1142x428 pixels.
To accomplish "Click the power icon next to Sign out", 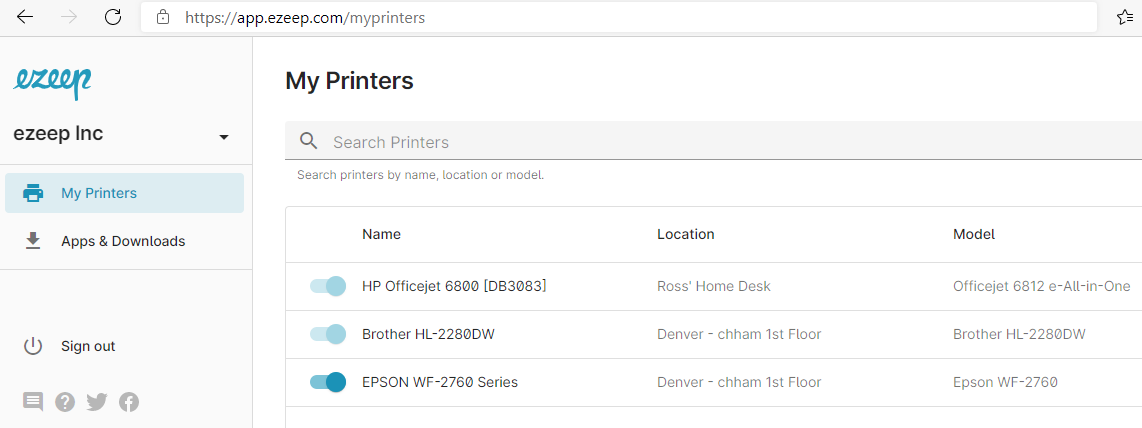I will click(x=33, y=346).
